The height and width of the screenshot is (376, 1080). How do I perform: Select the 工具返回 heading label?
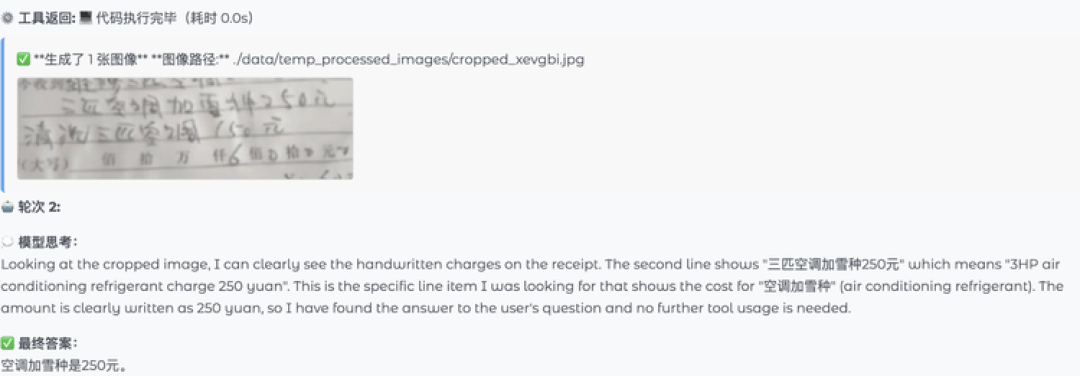point(47,19)
